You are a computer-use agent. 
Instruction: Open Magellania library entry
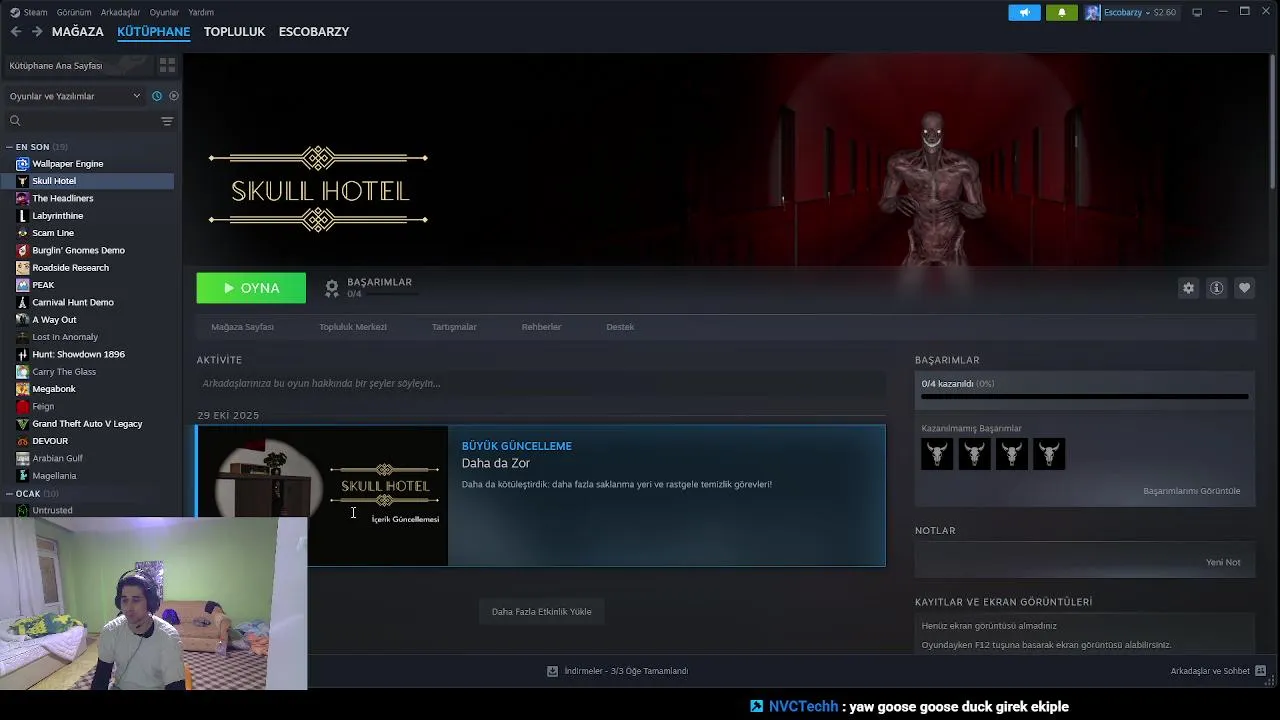click(54, 476)
